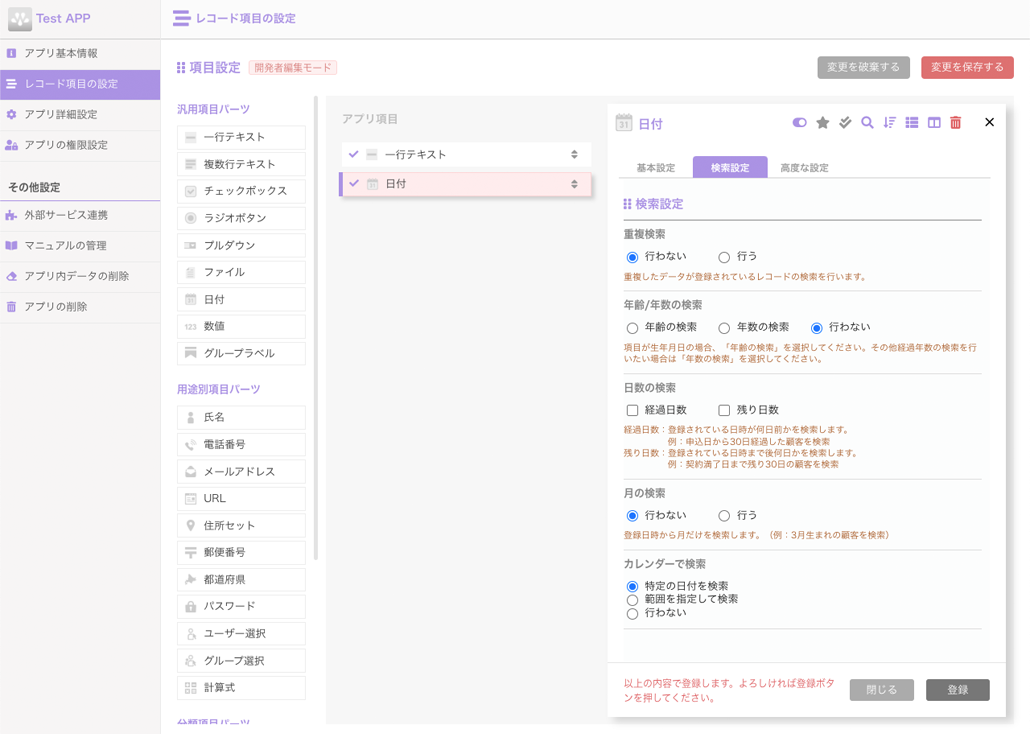The width and height of the screenshot is (1030, 734).
Task: Click the double-check icon in 日付 panel
Action: point(845,123)
